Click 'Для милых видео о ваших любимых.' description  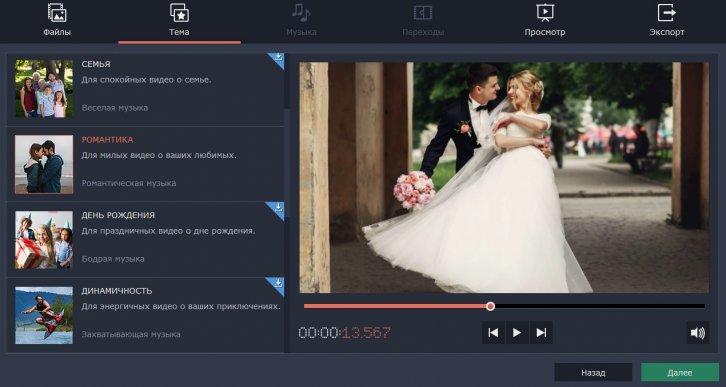(159, 155)
